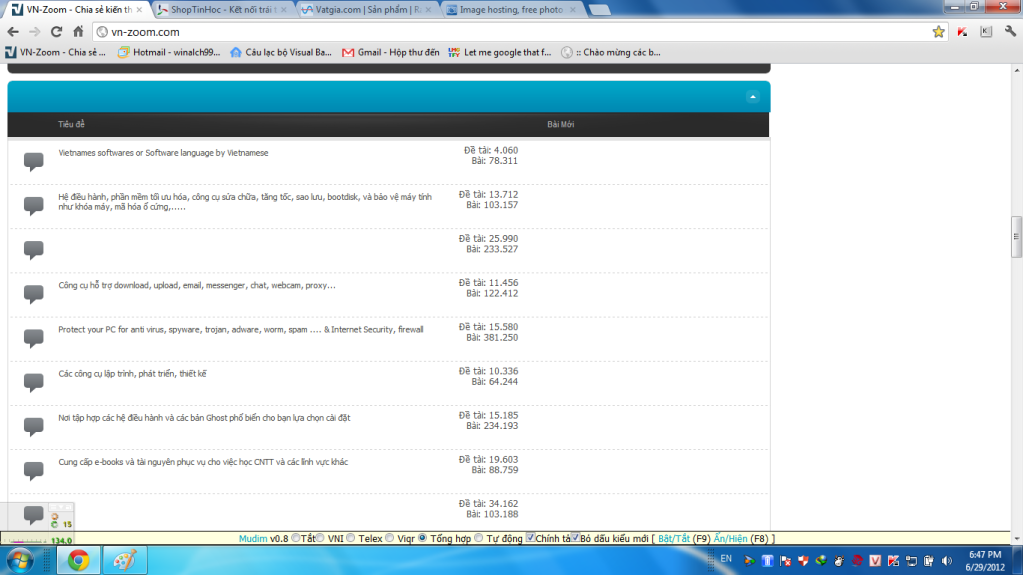1023x575 pixels.
Task: Click the page's vertical scrollbar thumb
Action: pos(1016,236)
